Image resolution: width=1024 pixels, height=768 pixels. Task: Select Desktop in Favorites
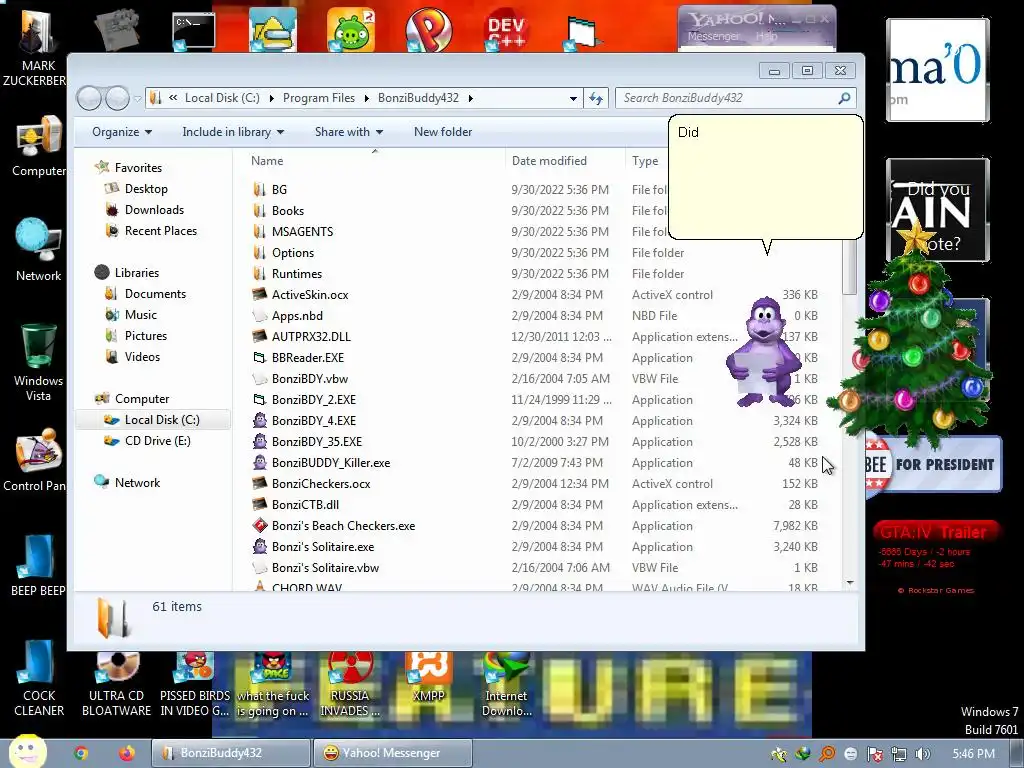(x=146, y=189)
